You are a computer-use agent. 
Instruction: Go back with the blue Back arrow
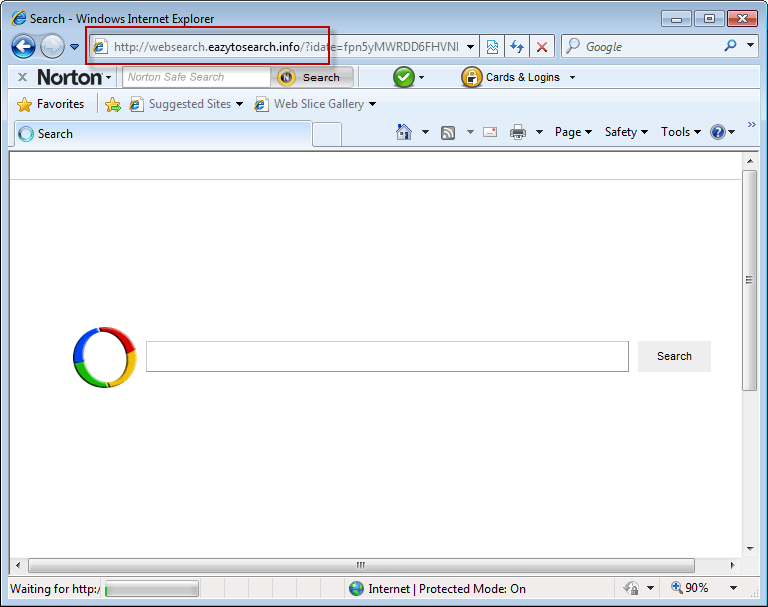23,47
